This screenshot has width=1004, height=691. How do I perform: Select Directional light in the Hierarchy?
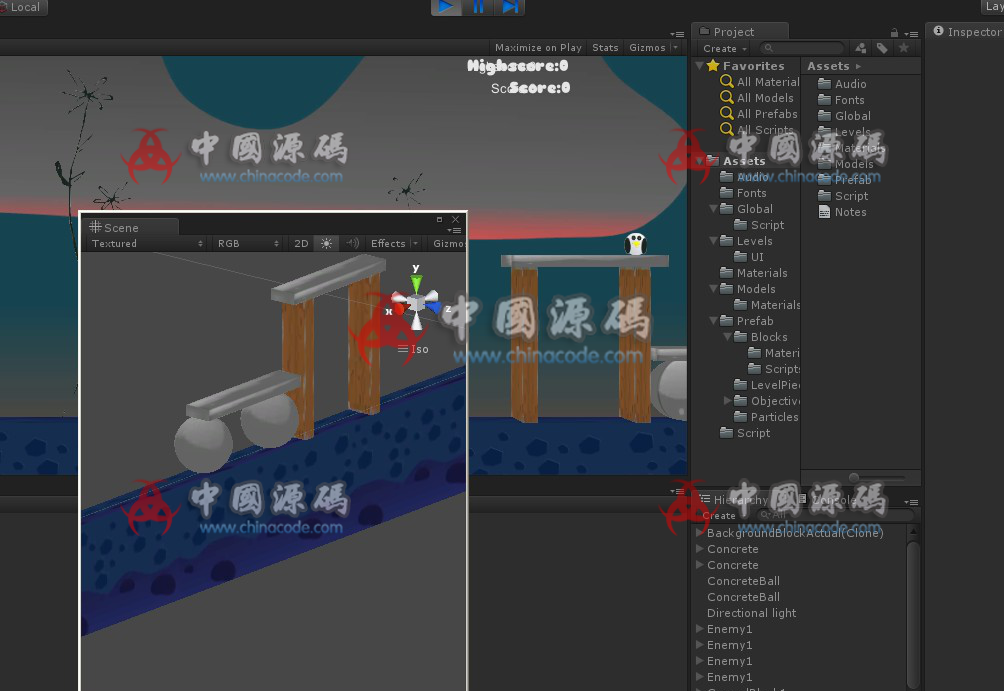(x=751, y=613)
